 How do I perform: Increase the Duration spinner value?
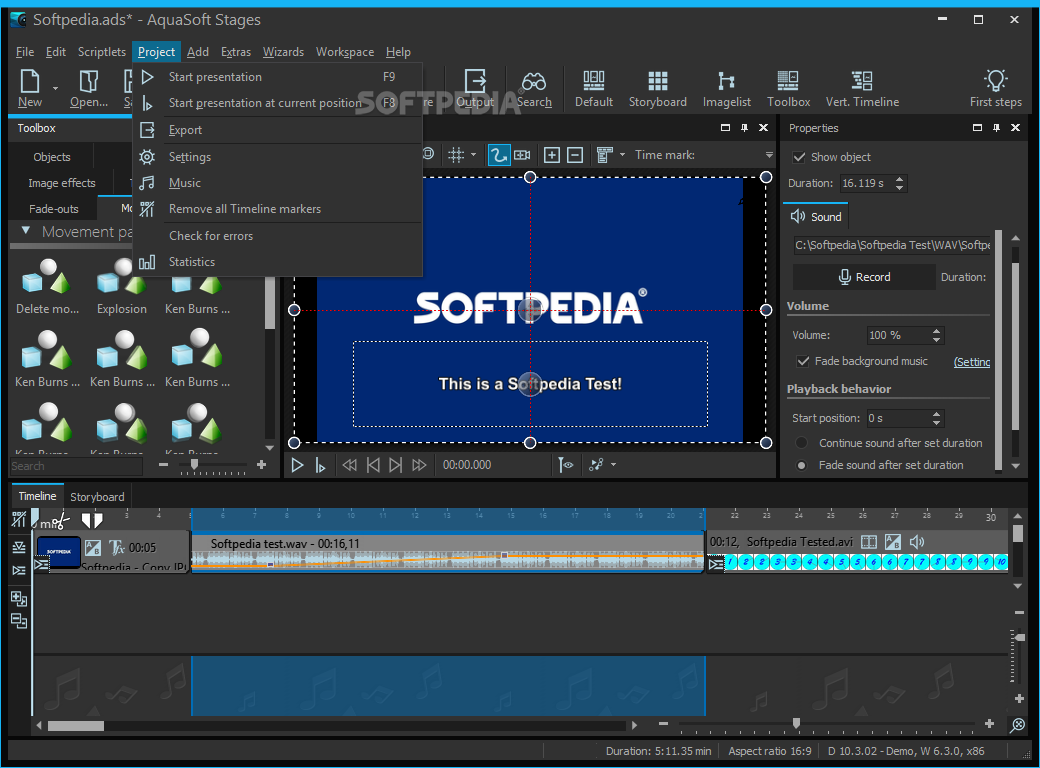(x=899, y=179)
